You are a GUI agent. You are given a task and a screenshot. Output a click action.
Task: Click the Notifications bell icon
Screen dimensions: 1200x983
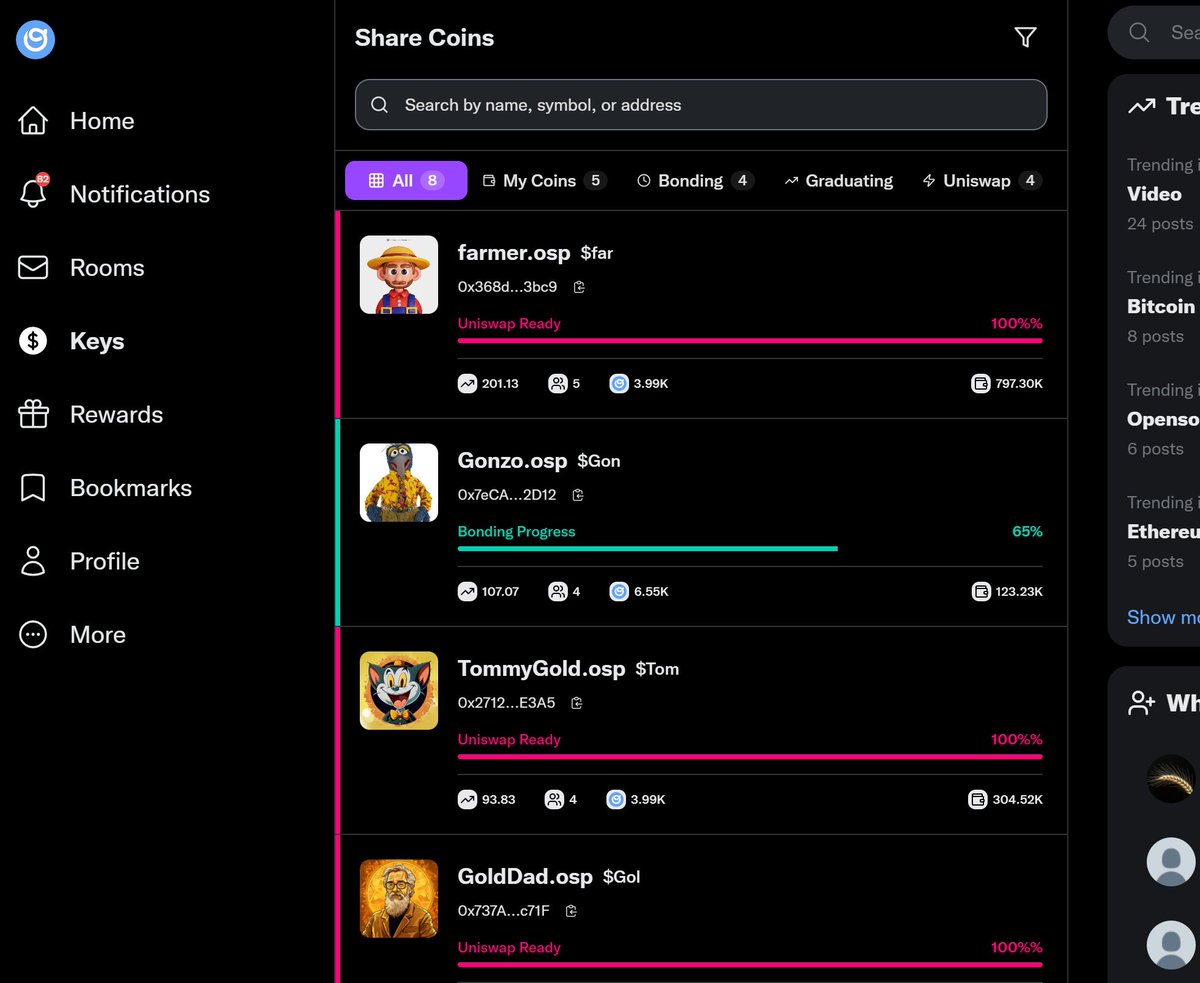click(33, 193)
